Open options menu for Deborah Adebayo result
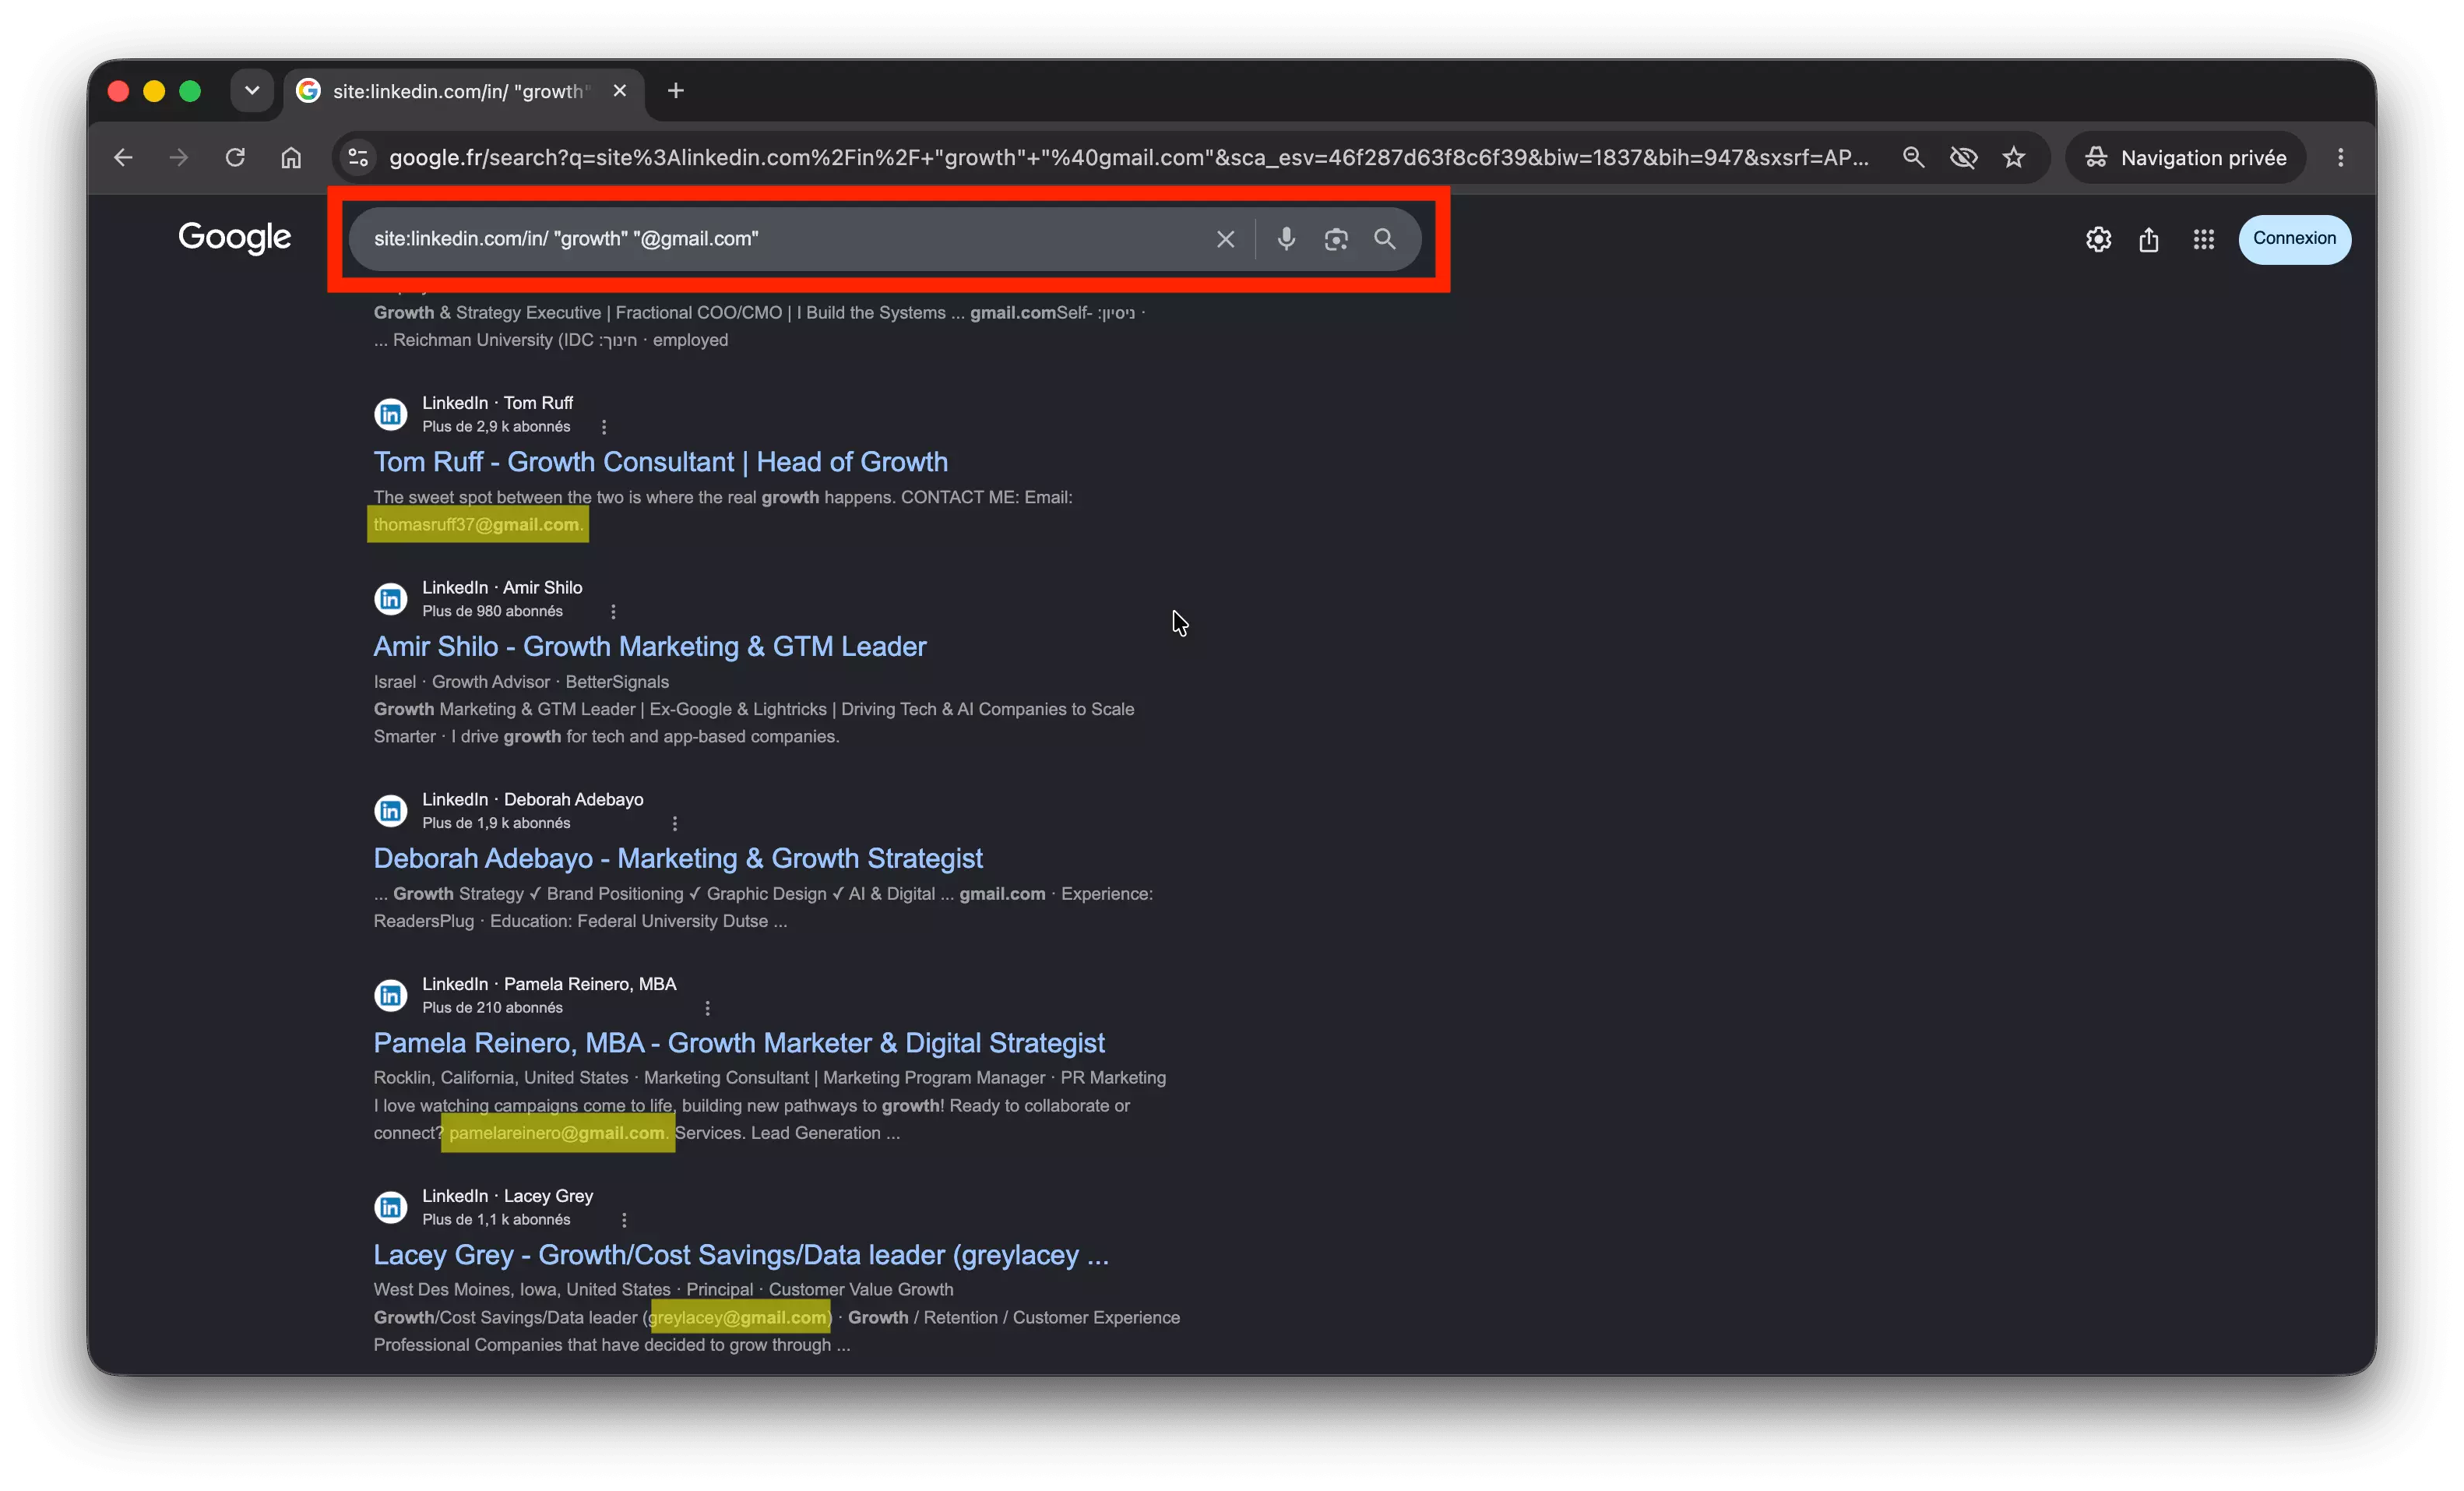Screen dimensions: 2464x1491 pos(675,823)
